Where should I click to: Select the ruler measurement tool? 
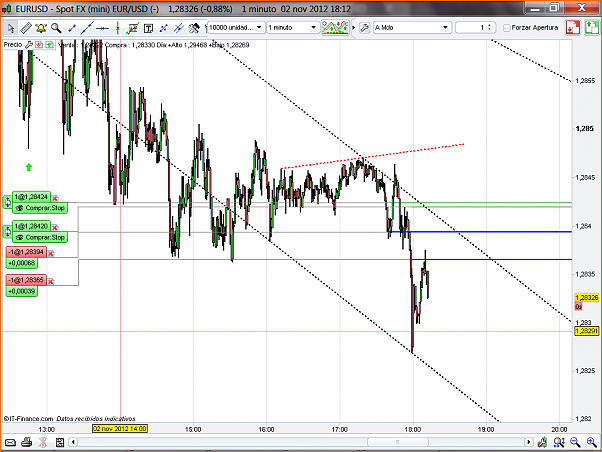[26, 28]
